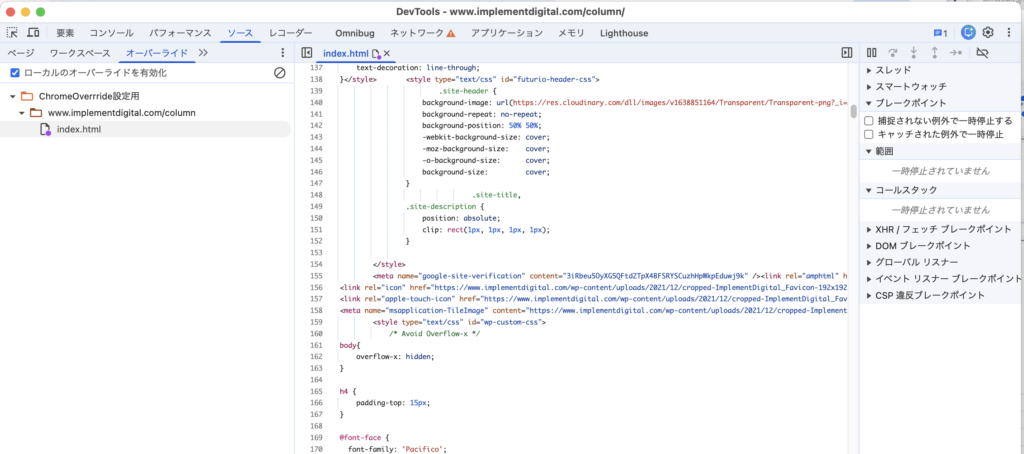Image resolution: width=1024 pixels, height=454 pixels.
Task: Open the console messages counter icon
Action: tap(939, 33)
